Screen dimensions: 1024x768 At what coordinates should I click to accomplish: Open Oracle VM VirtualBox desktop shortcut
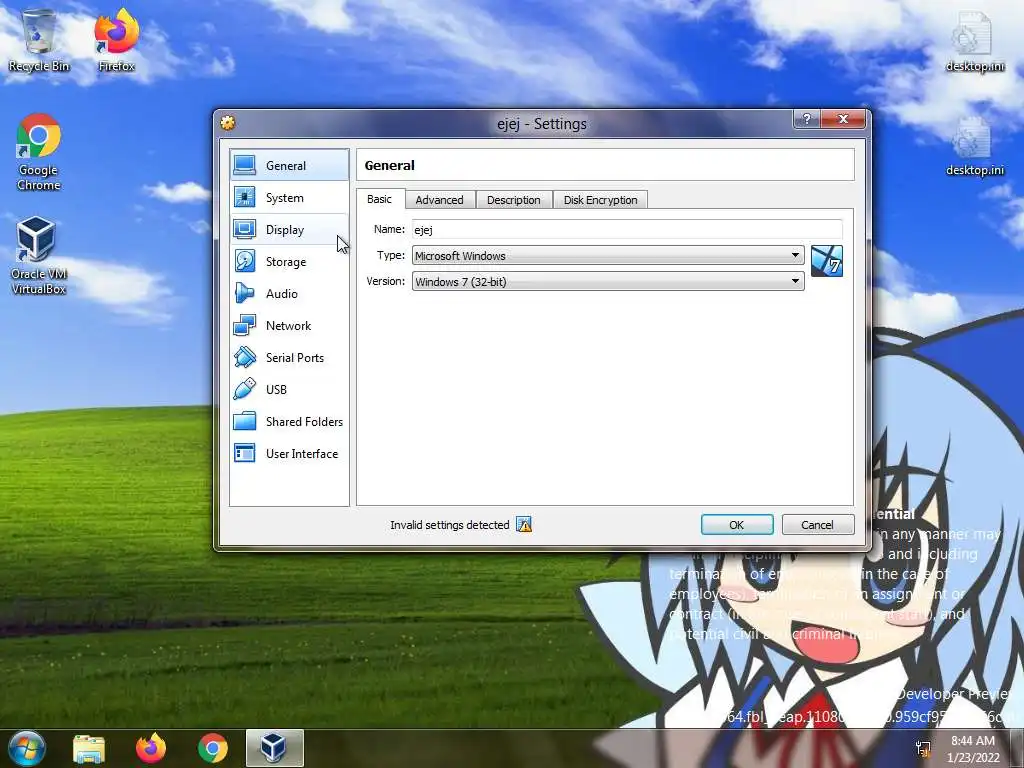39,256
